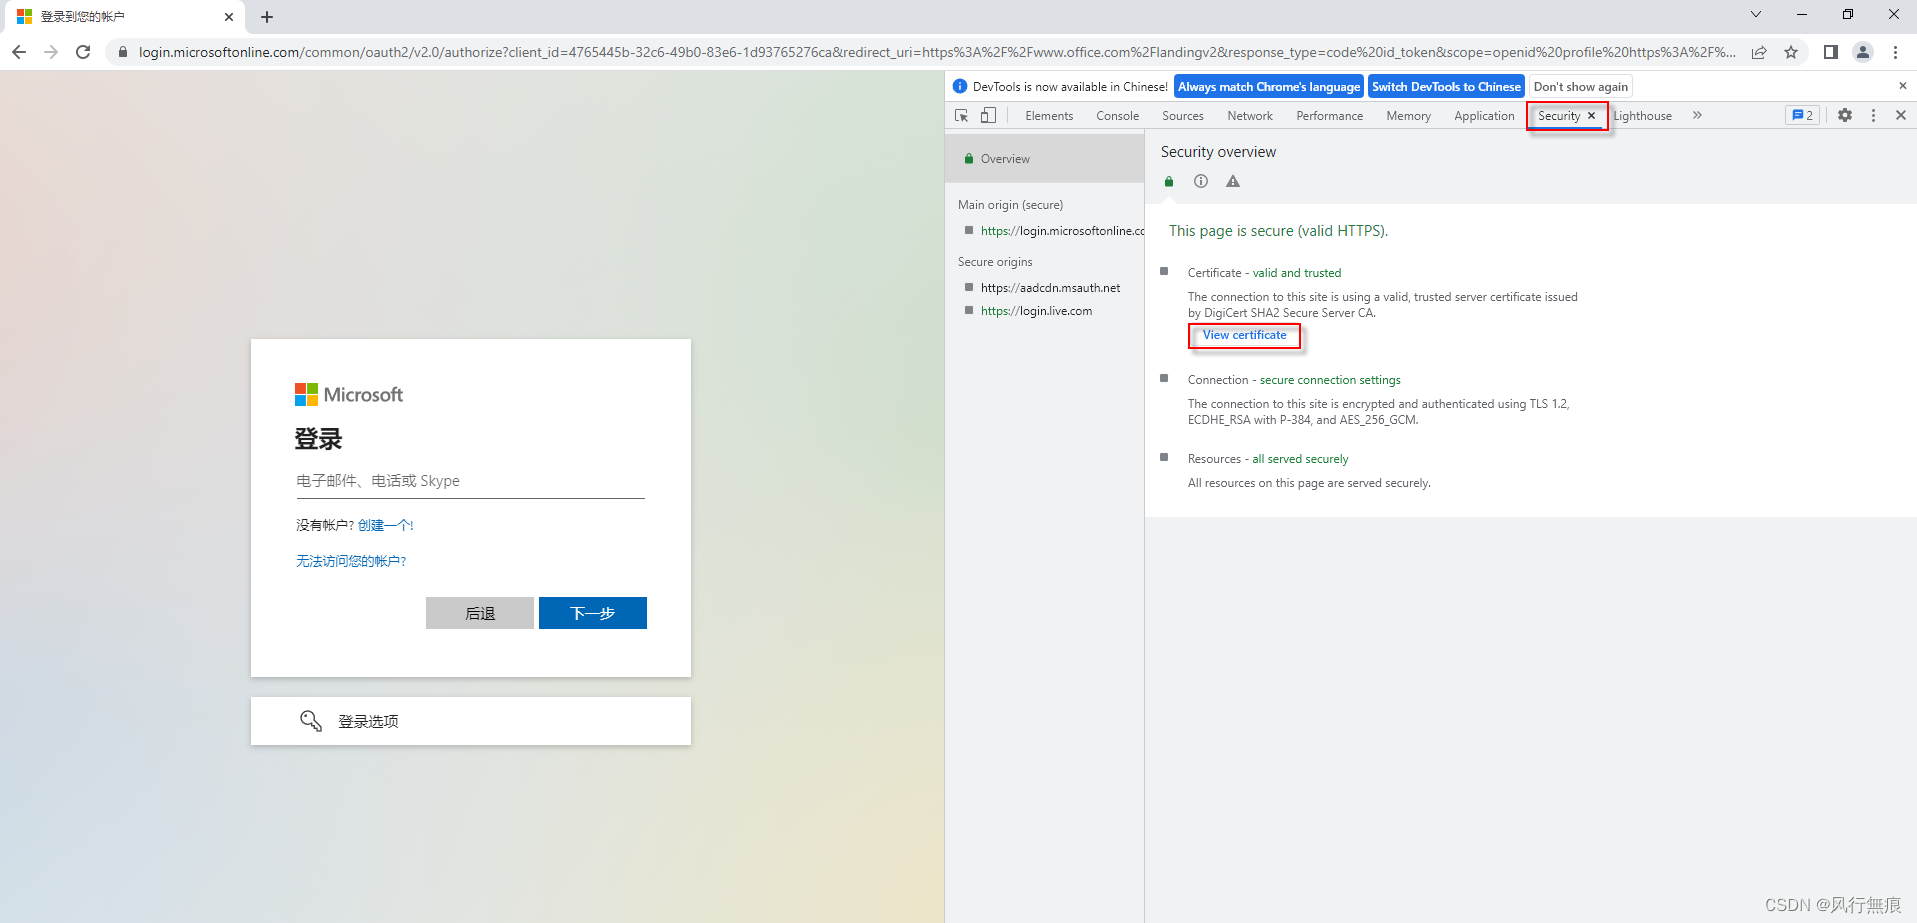Toggle the device toolbar in DevTools
Image resolution: width=1917 pixels, height=923 pixels.
[988, 115]
